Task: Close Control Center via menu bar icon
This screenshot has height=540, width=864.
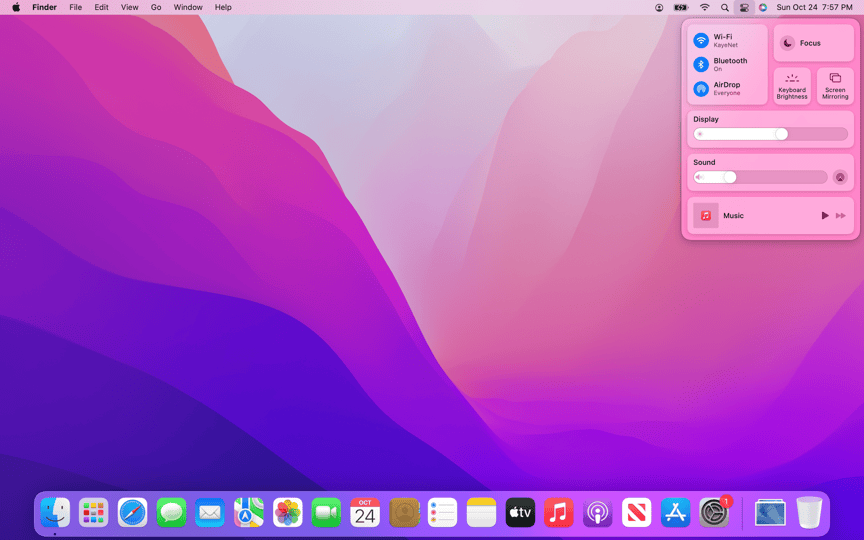Action: pos(744,7)
